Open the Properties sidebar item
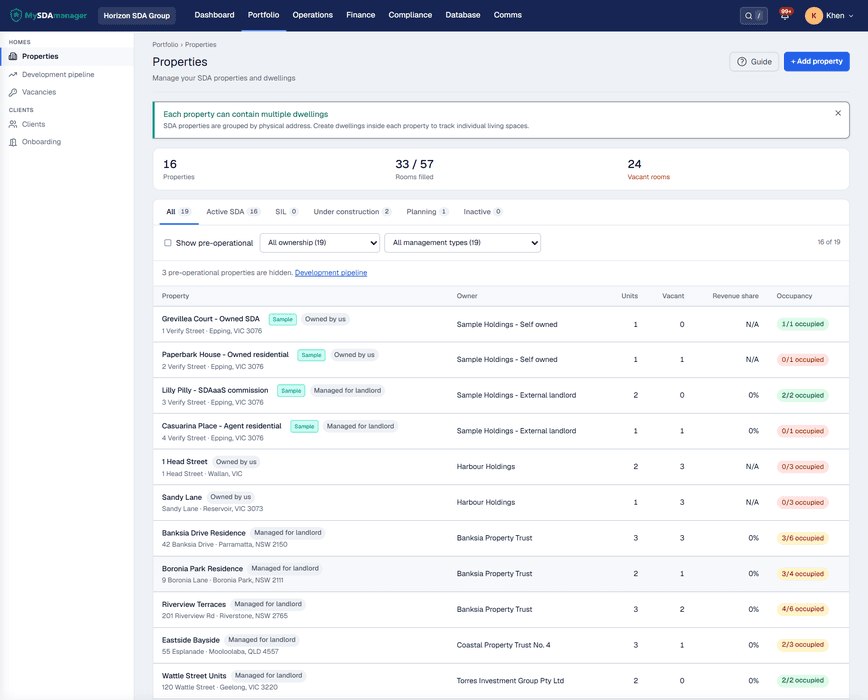Viewport: 868px width, 700px height. 66,56
